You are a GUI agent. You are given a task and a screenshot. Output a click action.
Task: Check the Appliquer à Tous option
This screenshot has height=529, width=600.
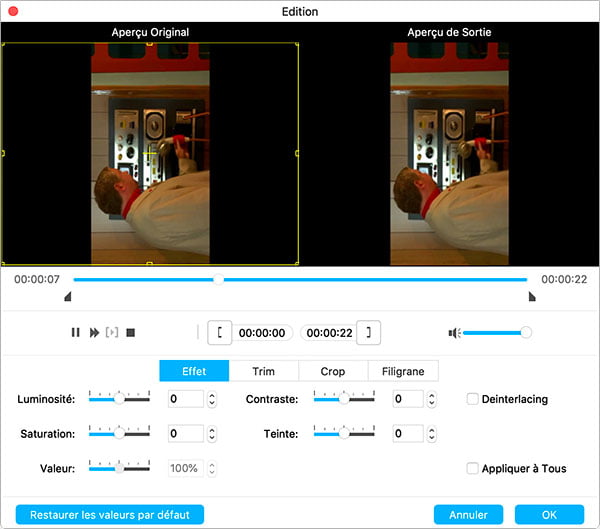point(473,468)
